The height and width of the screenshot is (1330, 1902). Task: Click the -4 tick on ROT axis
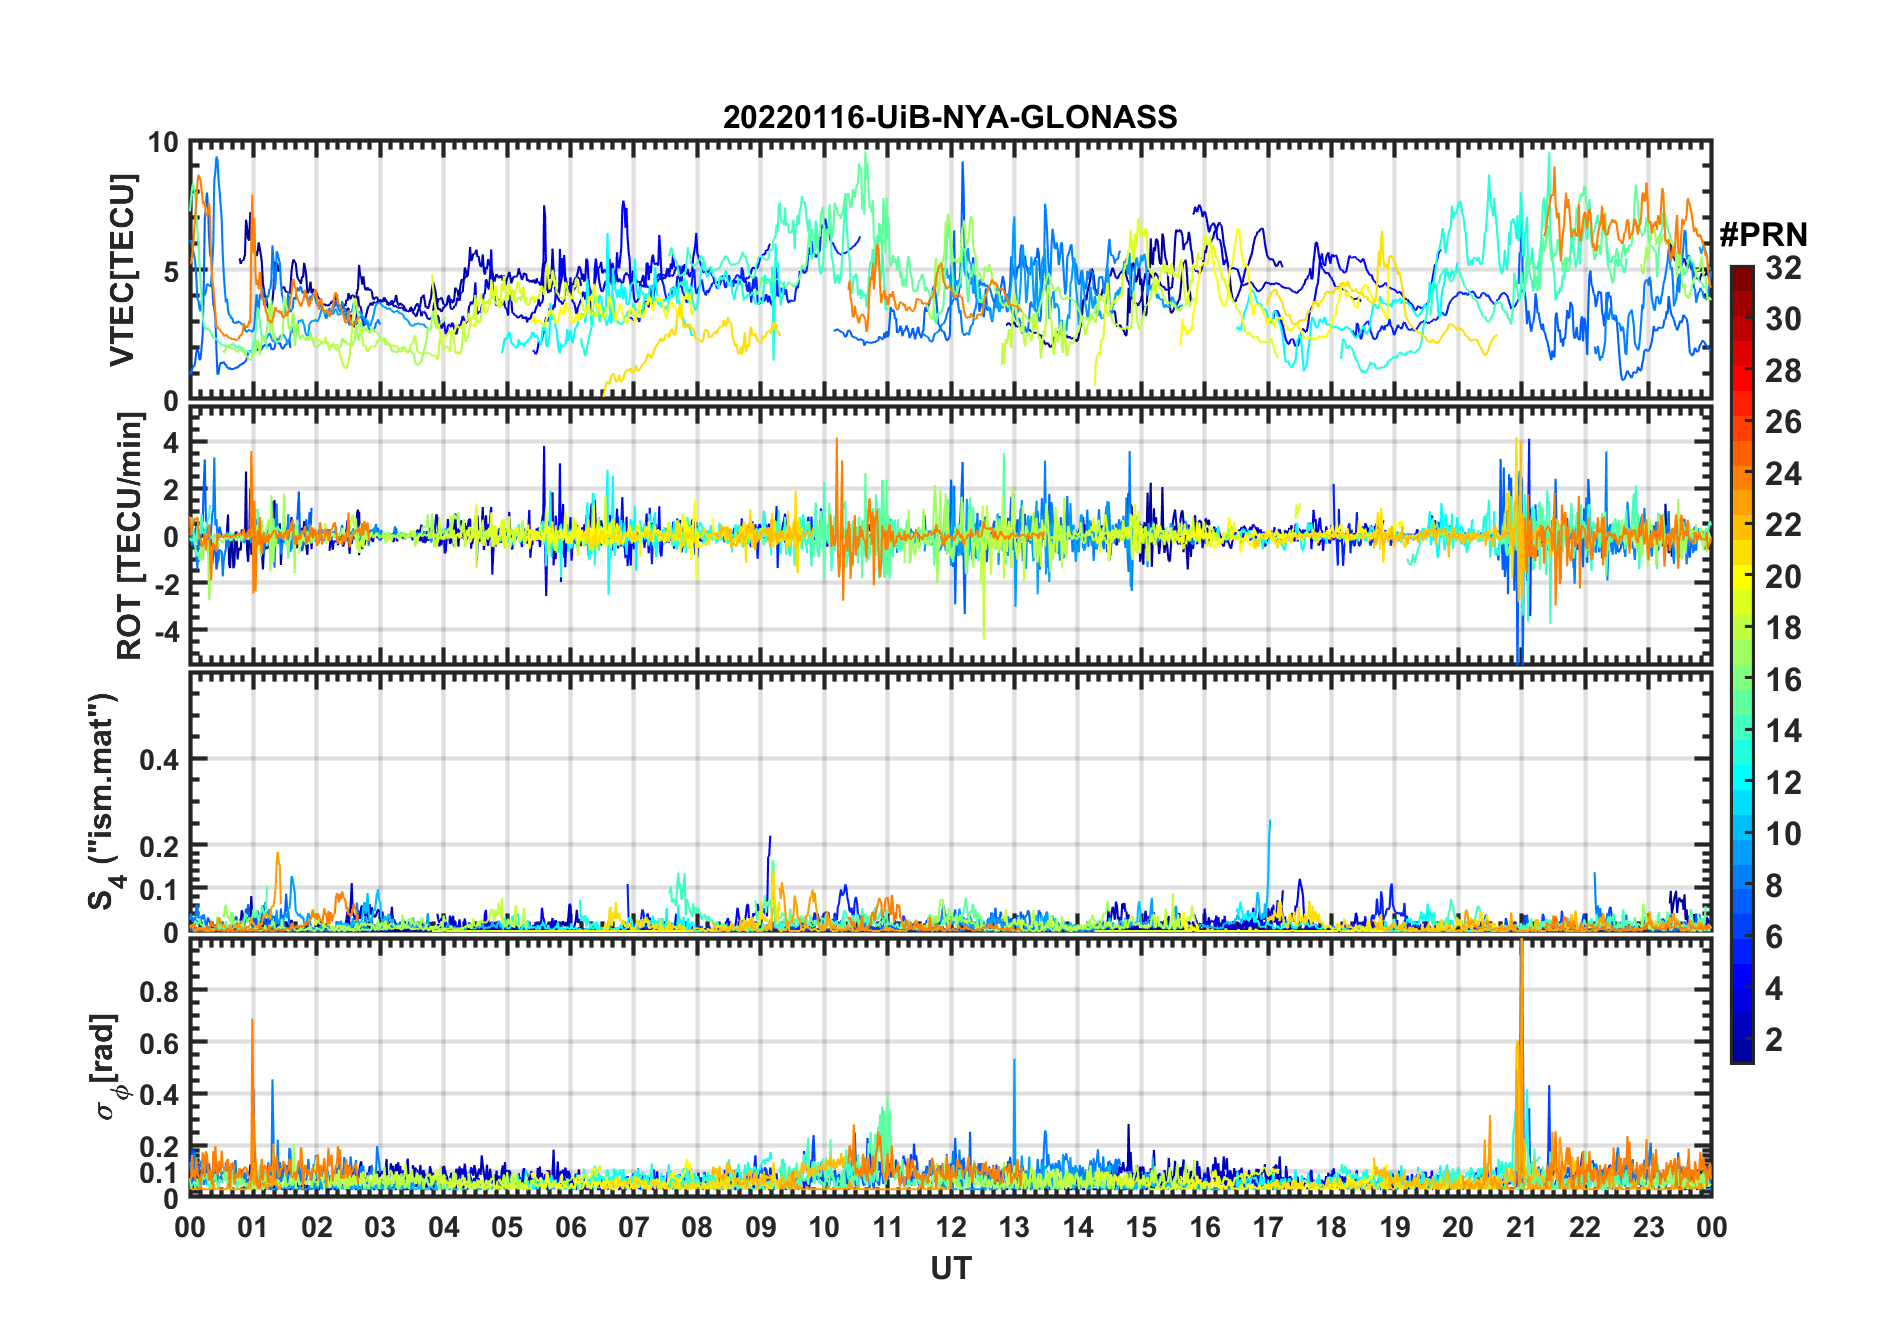tap(166, 632)
